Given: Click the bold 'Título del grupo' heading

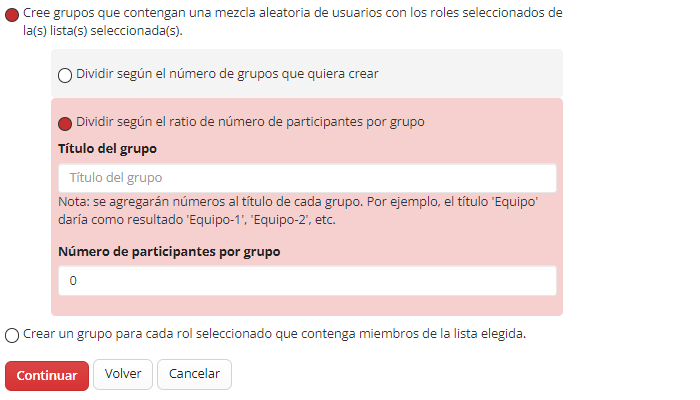Looking at the screenshot, I should click(x=107, y=149).
